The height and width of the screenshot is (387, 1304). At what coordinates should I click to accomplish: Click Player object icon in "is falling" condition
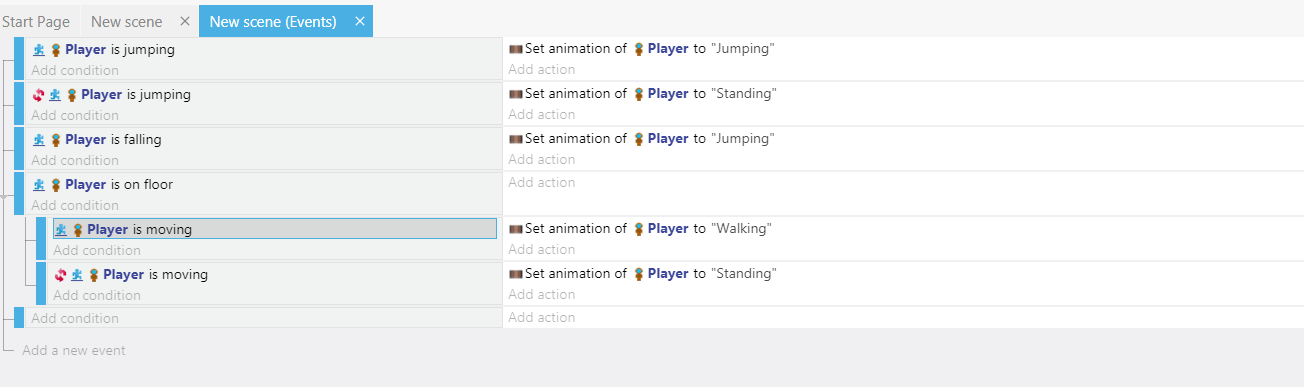point(56,139)
